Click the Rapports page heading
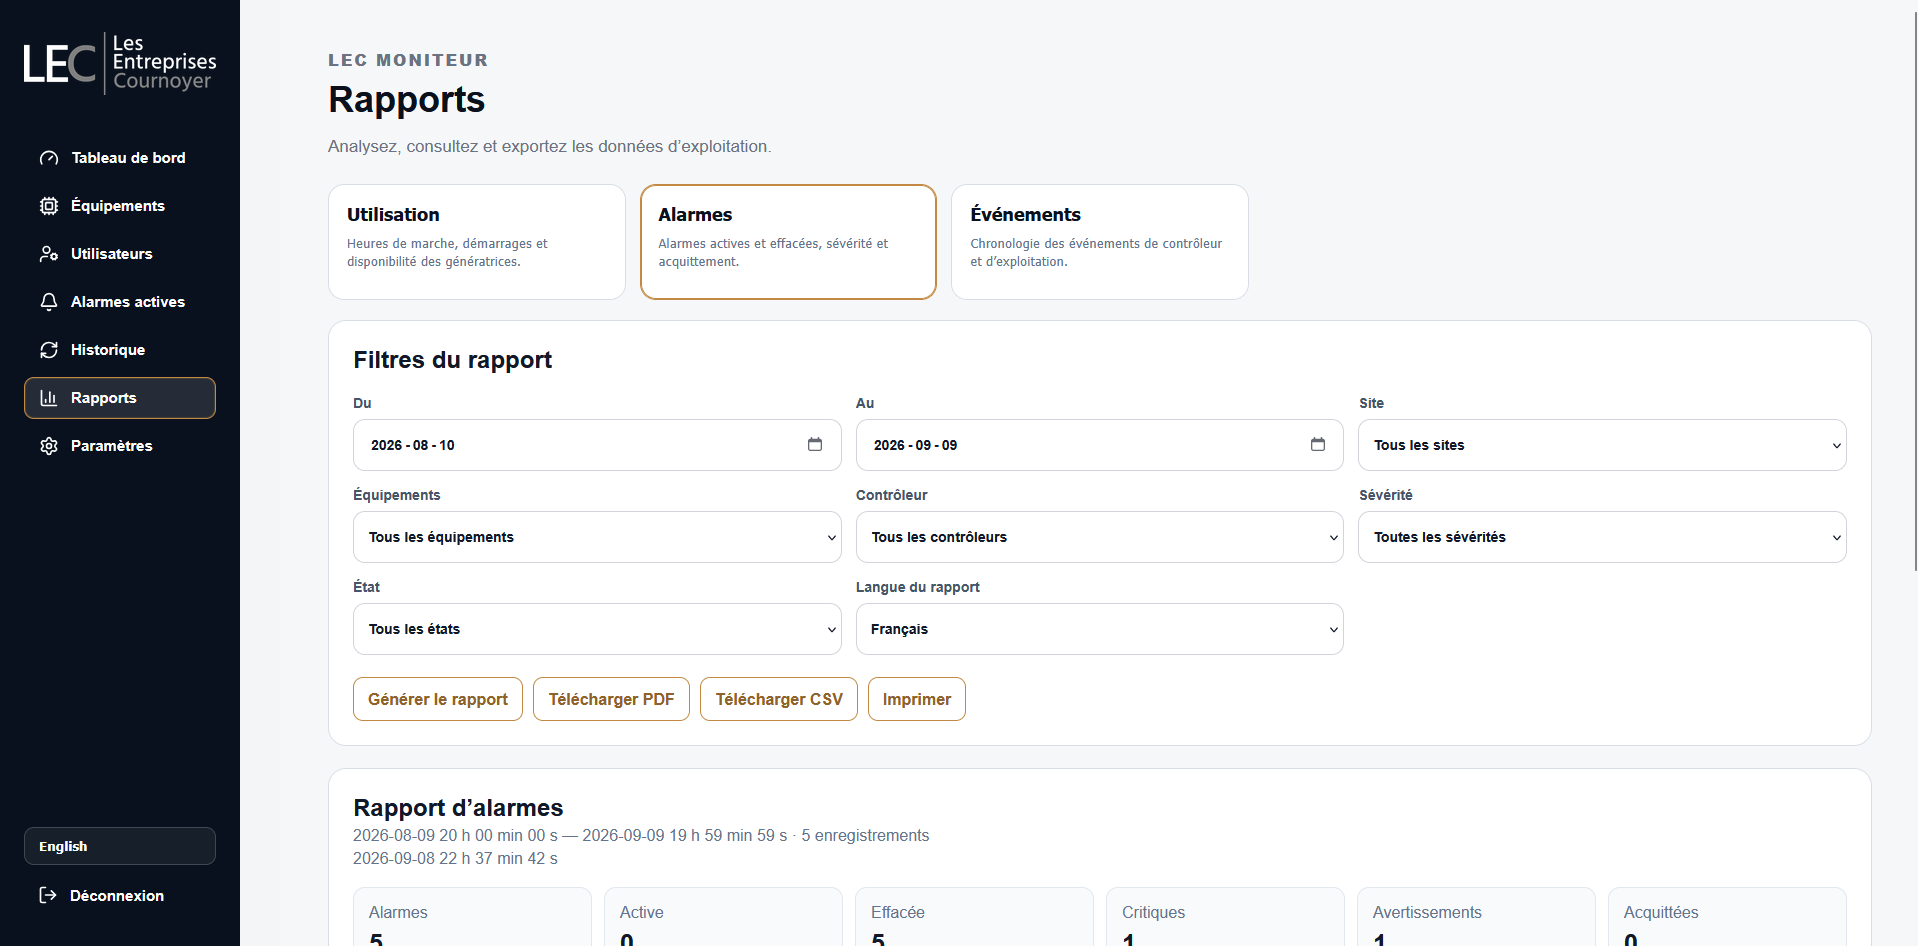 (x=406, y=100)
